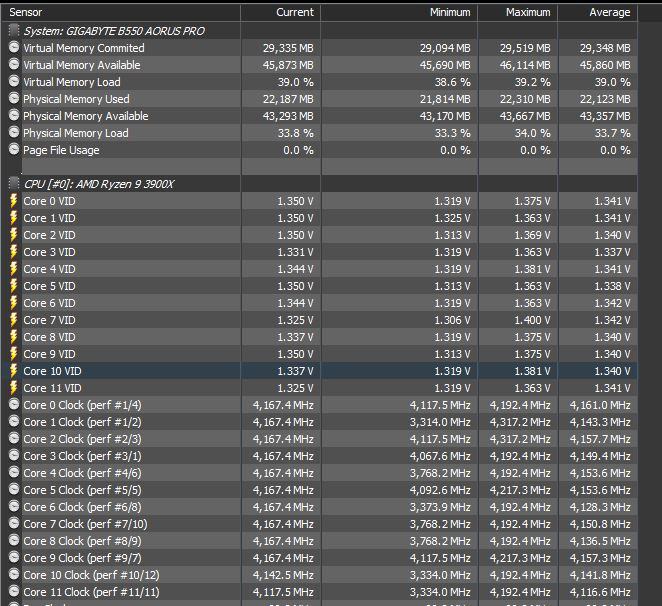
Task: Click the lightning icon for Core 7 VID
Action: click(x=14, y=320)
